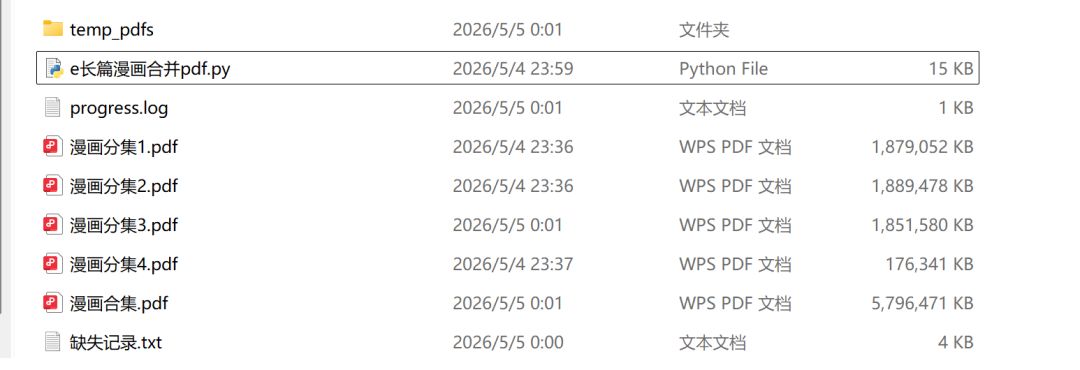Image resolution: width=1080 pixels, height=370 pixels.
Task: Select the 缺失记录.txt file name
Action: (x=116, y=342)
